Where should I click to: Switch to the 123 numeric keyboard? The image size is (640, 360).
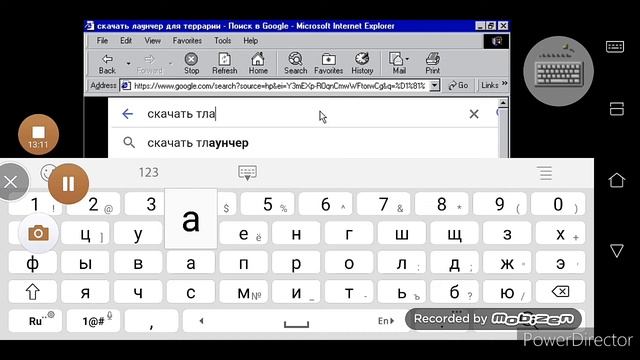149,172
